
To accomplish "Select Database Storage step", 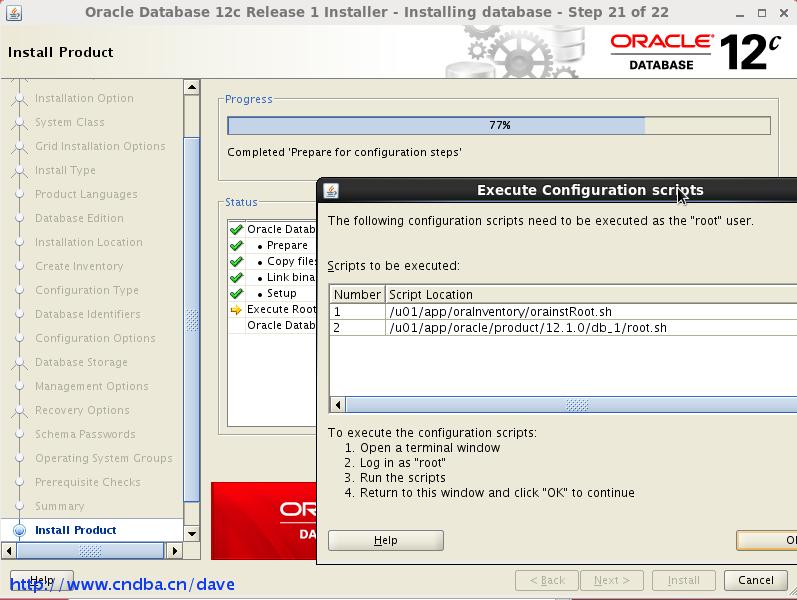I will [81, 362].
